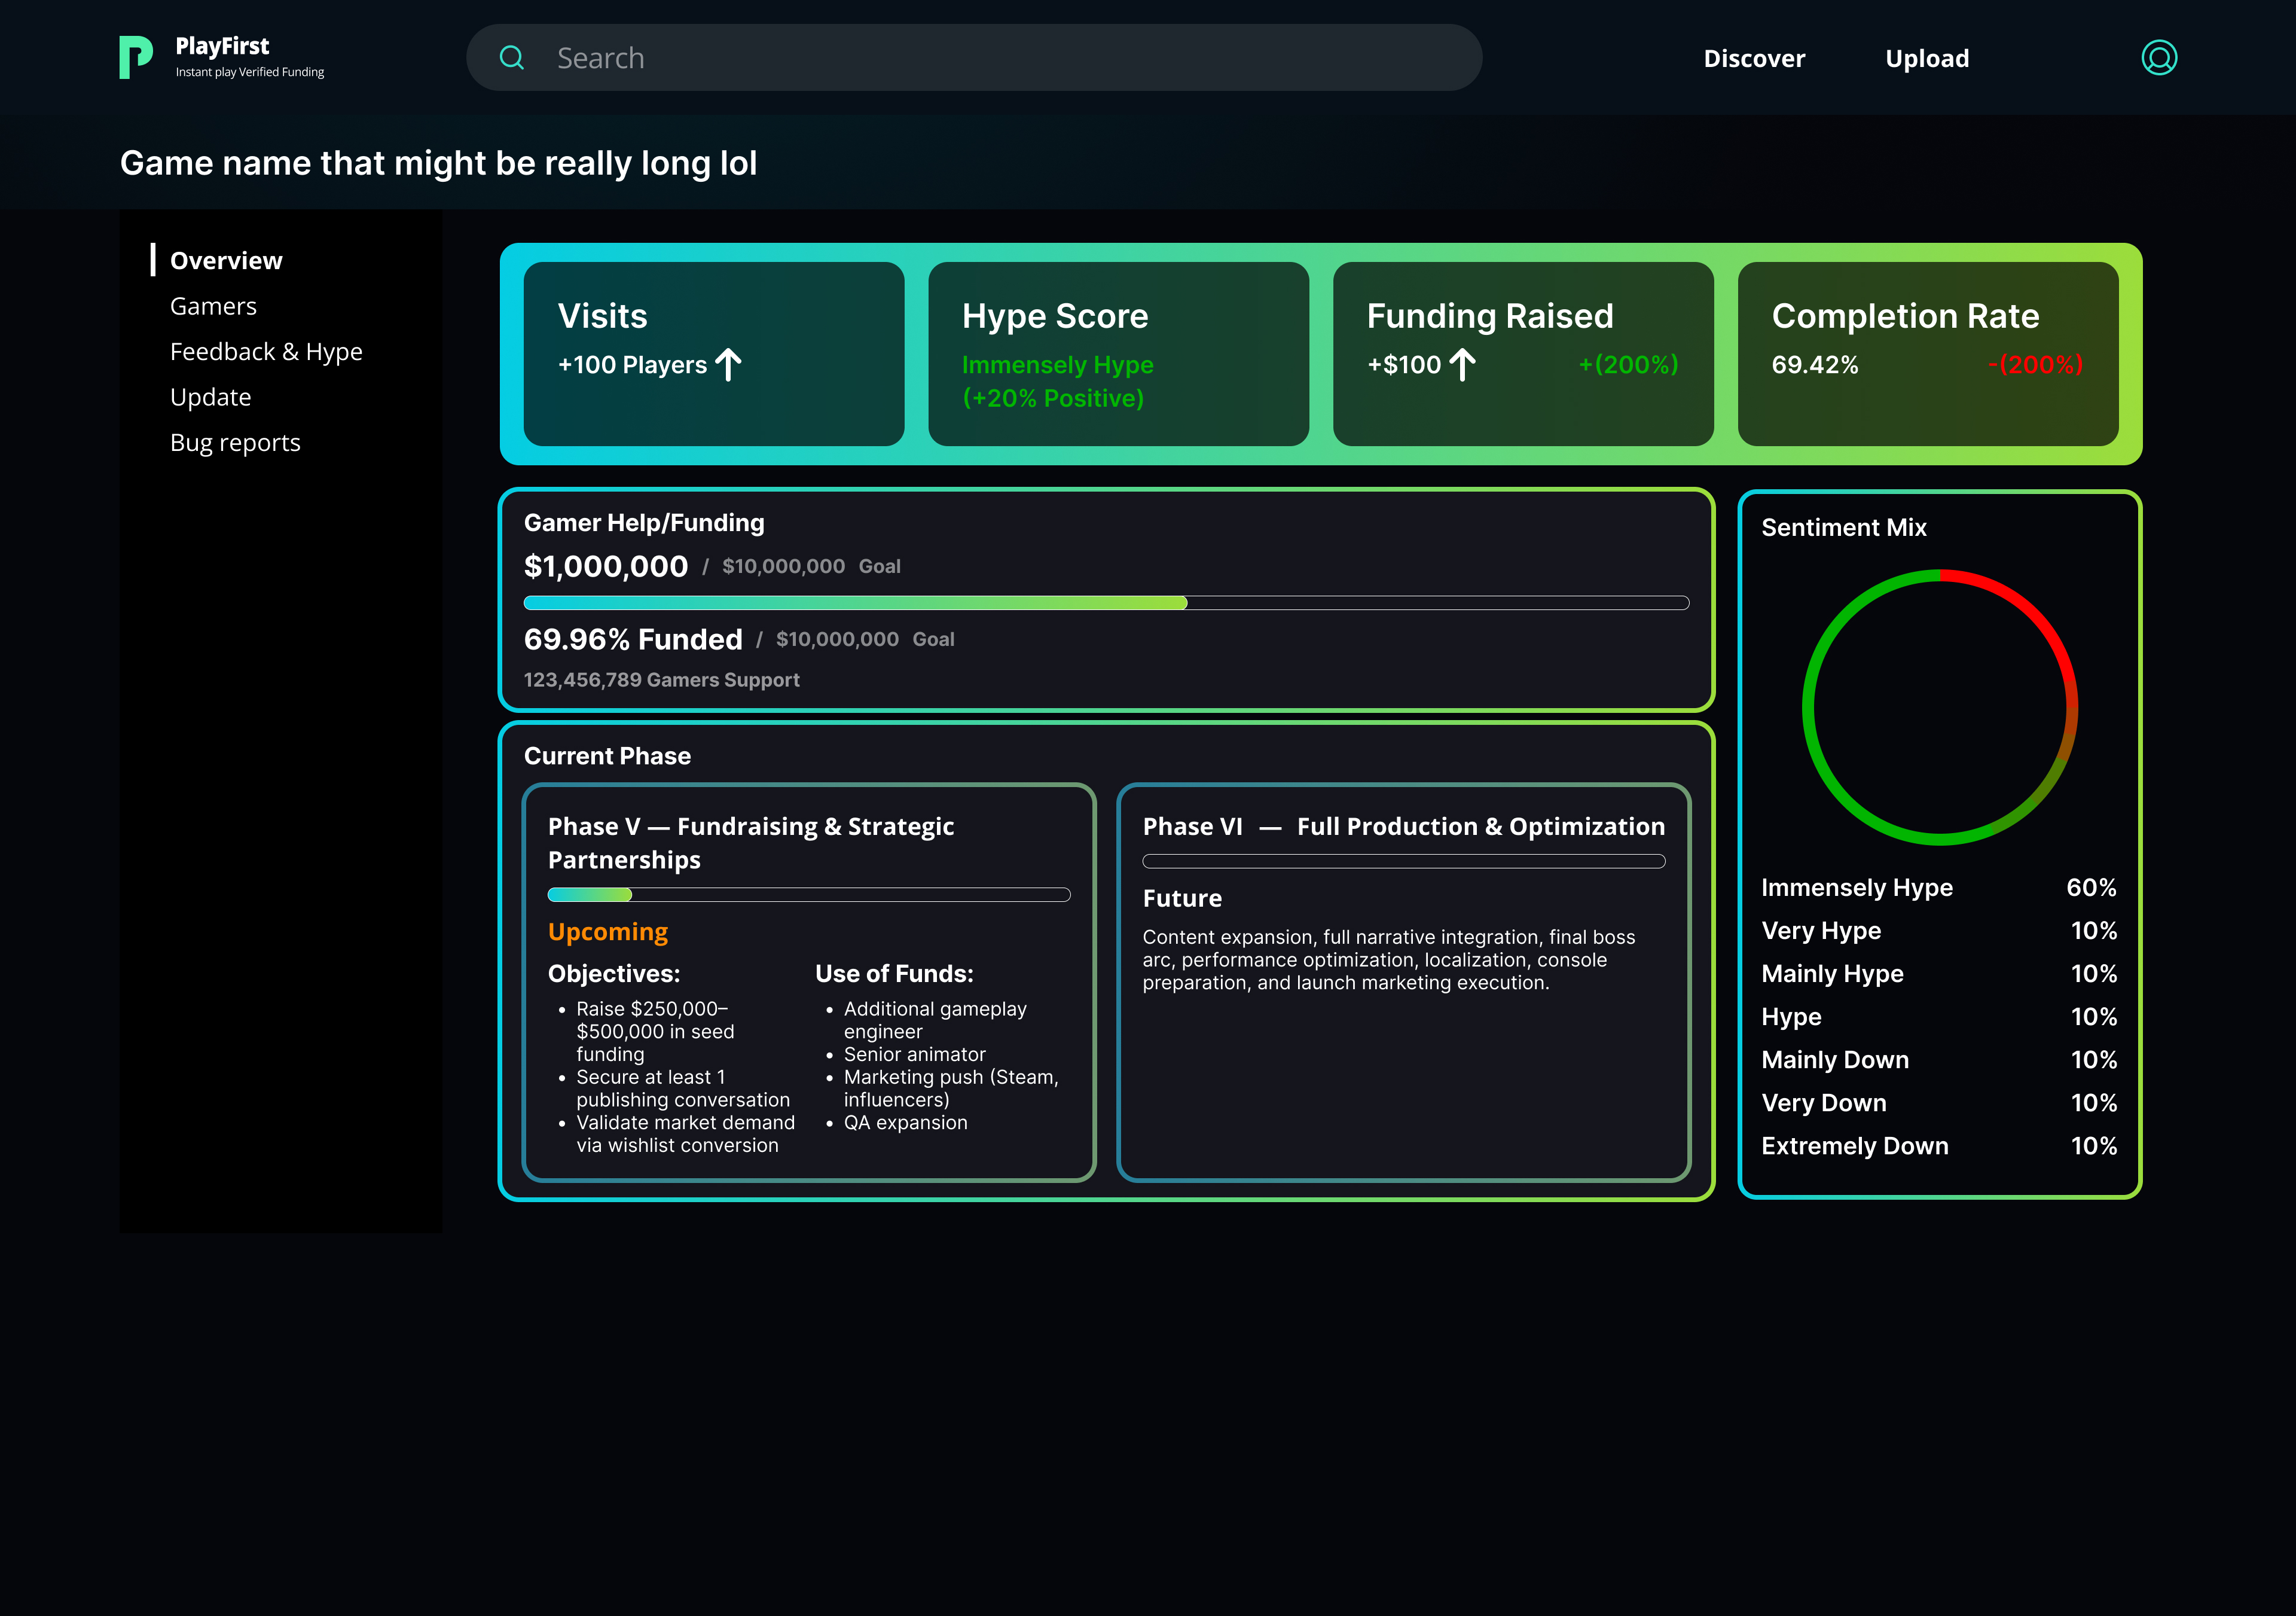Image resolution: width=2296 pixels, height=1616 pixels.
Task: Click the search magnifier icon
Action: point(512,57)
